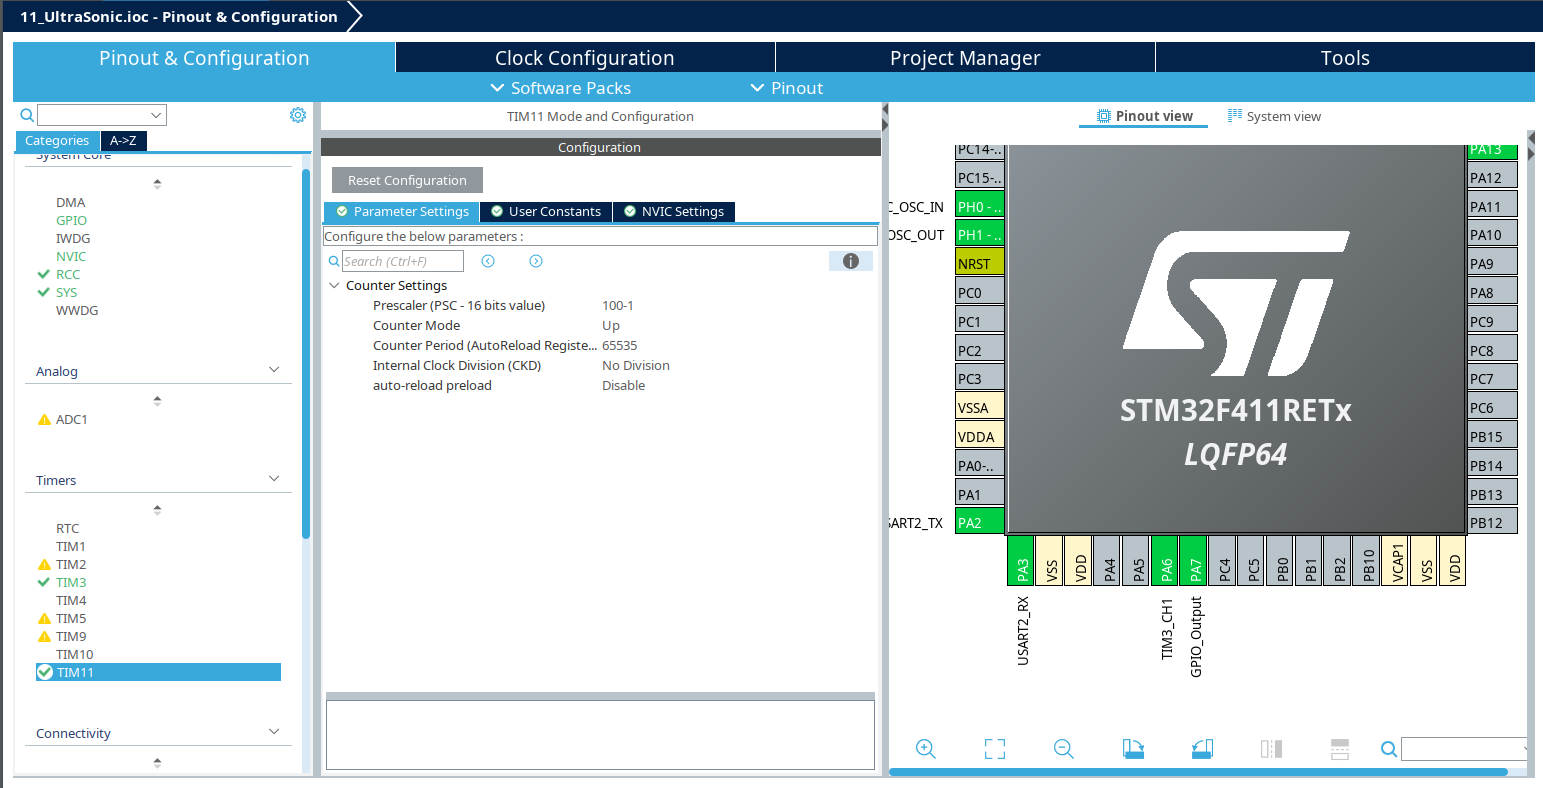Select ADC1 under Analog
Screen dimensions: 1543x788
(x=71, y=419)
